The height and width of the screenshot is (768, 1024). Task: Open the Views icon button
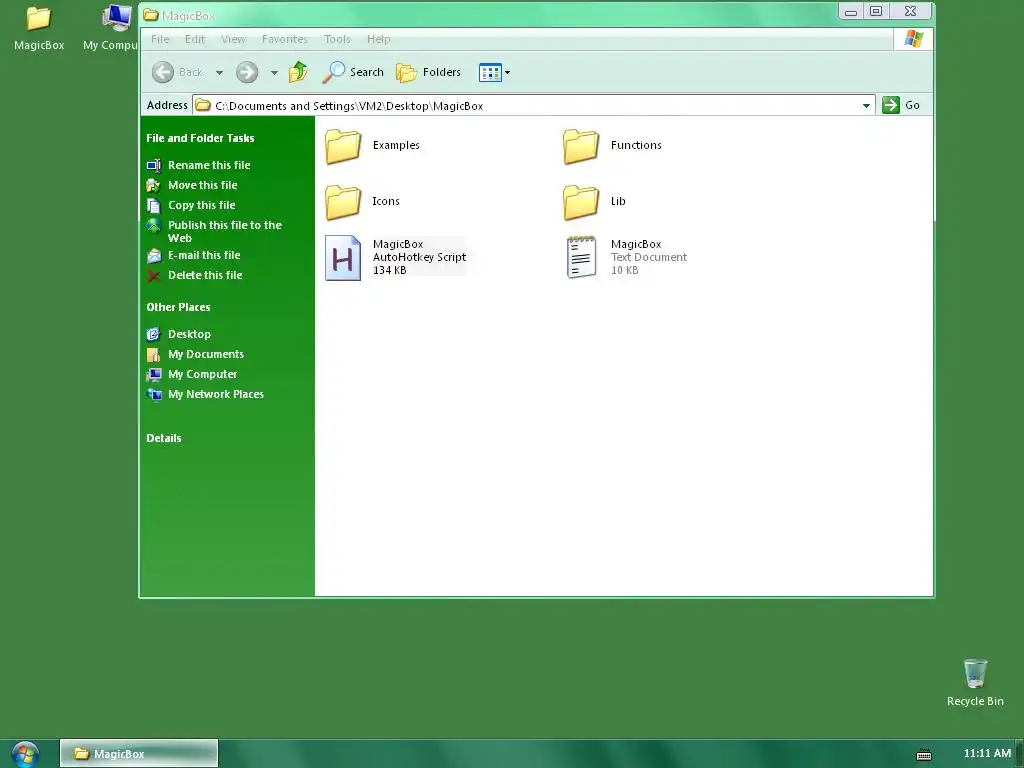[490, 72]
